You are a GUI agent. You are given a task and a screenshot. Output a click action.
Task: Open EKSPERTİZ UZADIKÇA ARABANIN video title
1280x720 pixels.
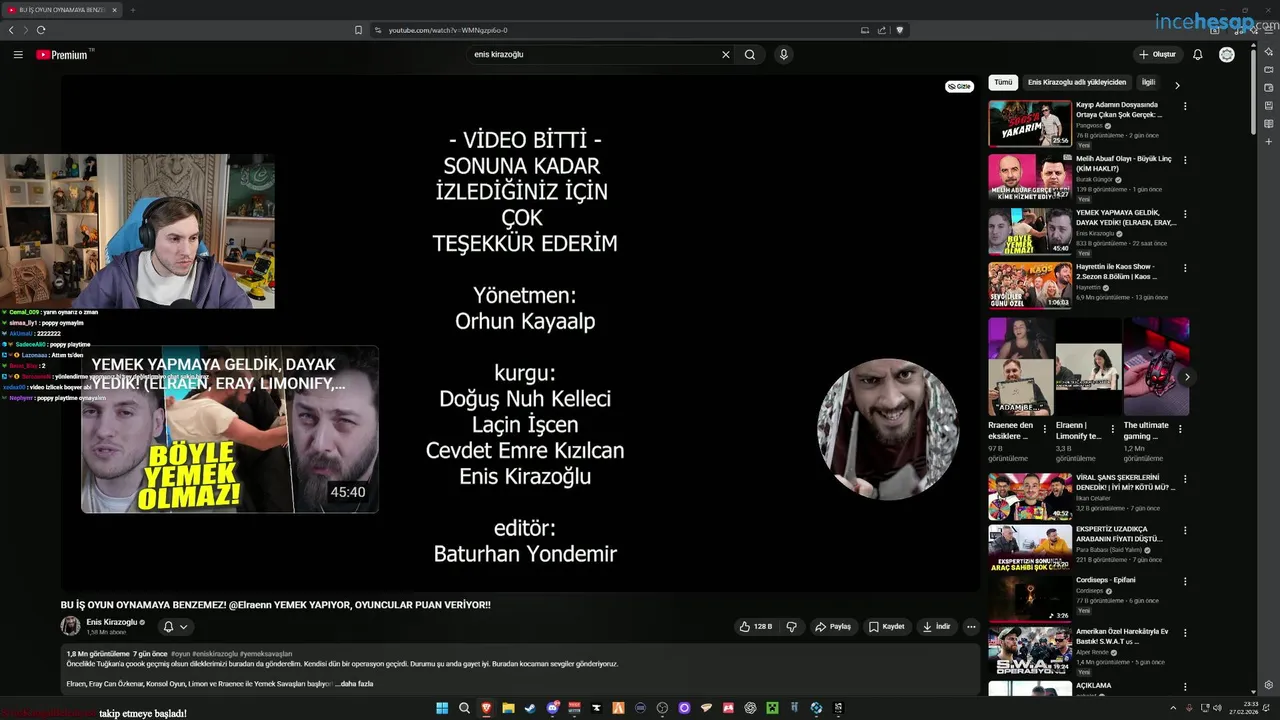click(1119, 534)
